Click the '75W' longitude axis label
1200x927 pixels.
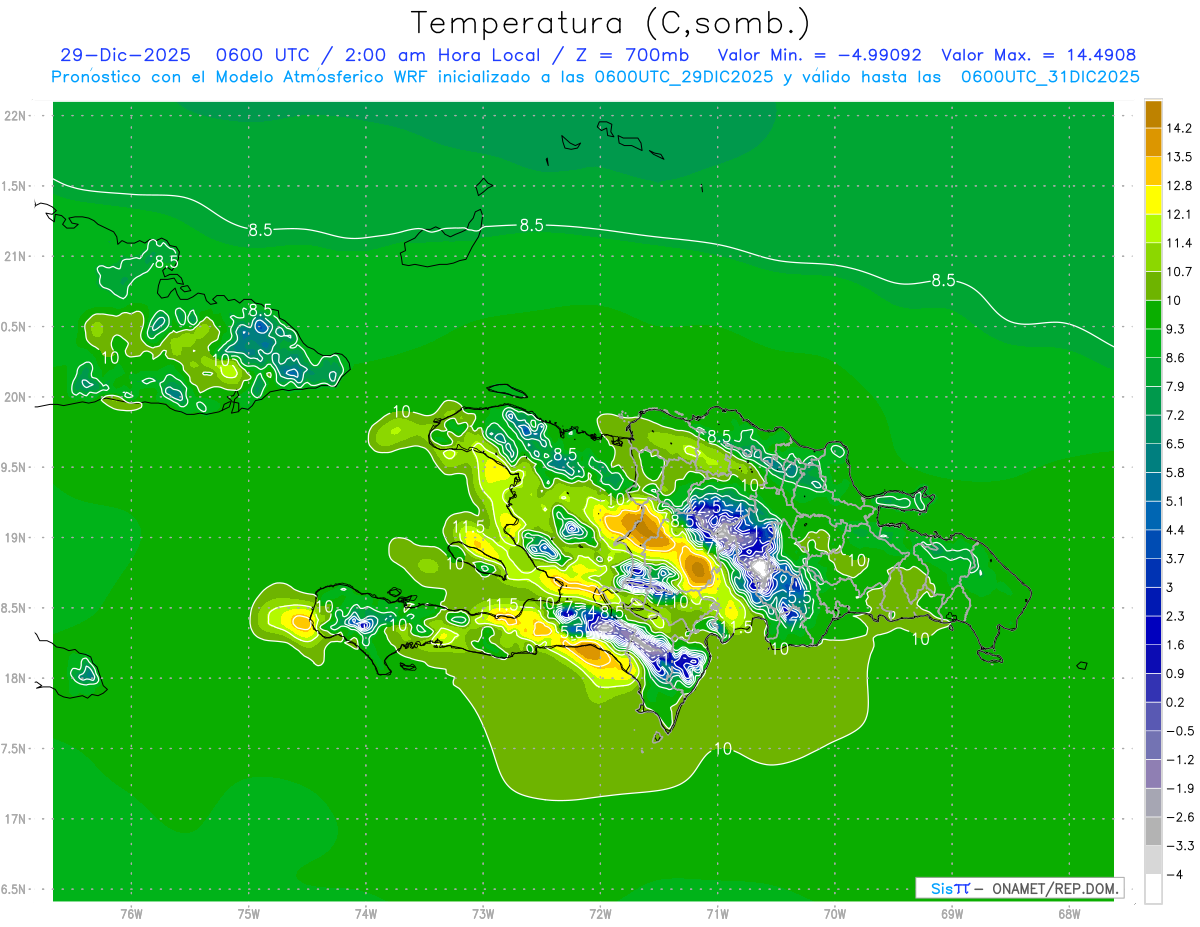tap(249, 914)
